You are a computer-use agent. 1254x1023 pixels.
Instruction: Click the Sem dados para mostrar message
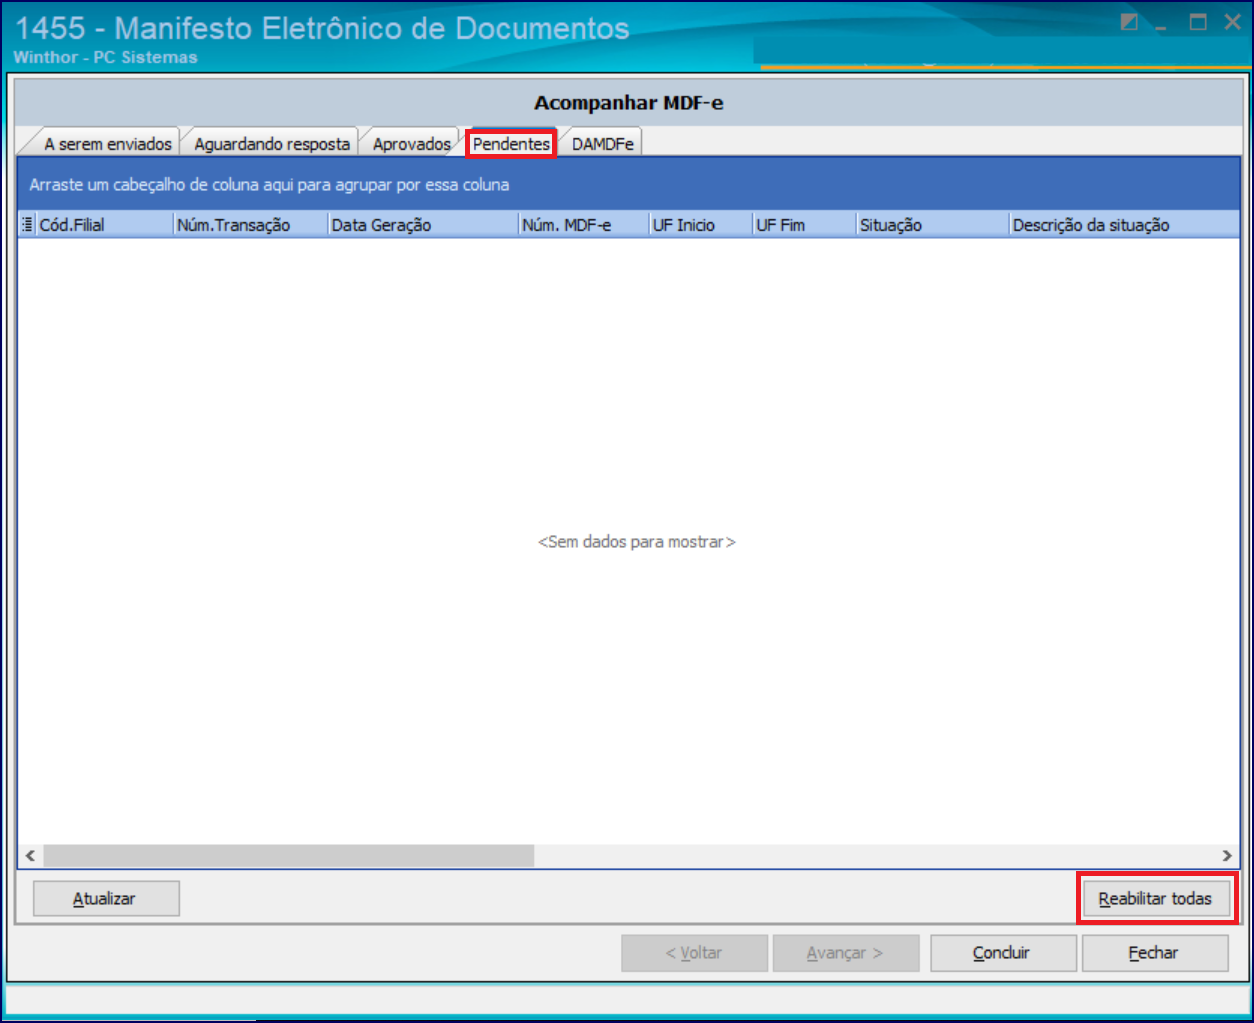(637, 542)
